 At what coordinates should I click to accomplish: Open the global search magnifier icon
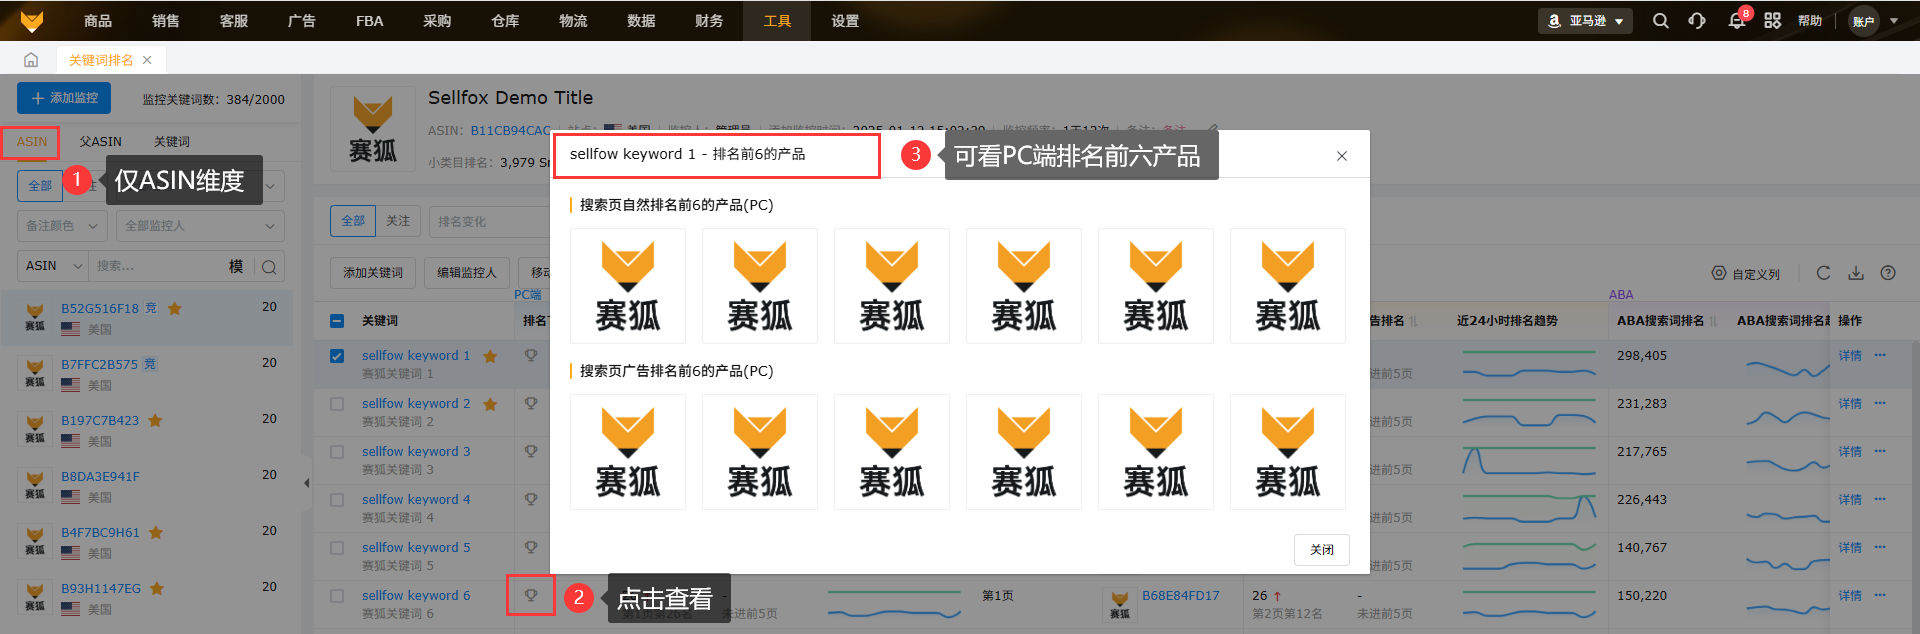pyautogui.click(x=1660, y=20)
